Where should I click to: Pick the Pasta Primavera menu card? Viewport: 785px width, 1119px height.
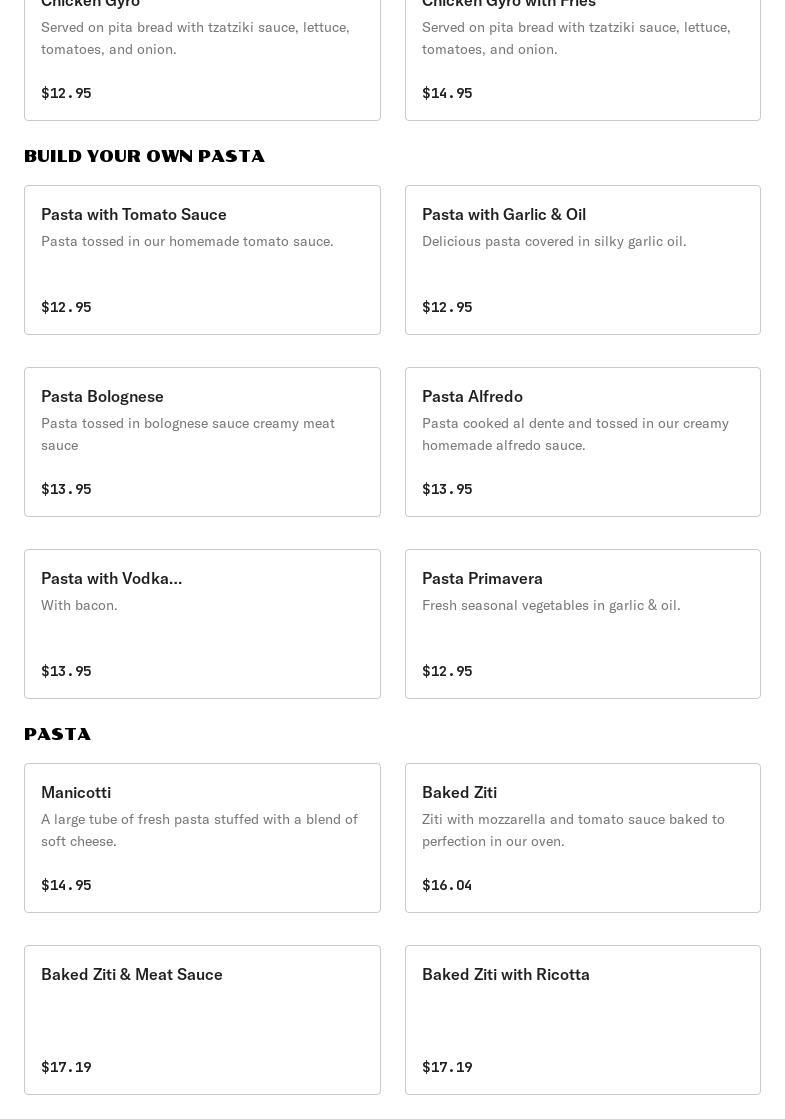point(582,623)
